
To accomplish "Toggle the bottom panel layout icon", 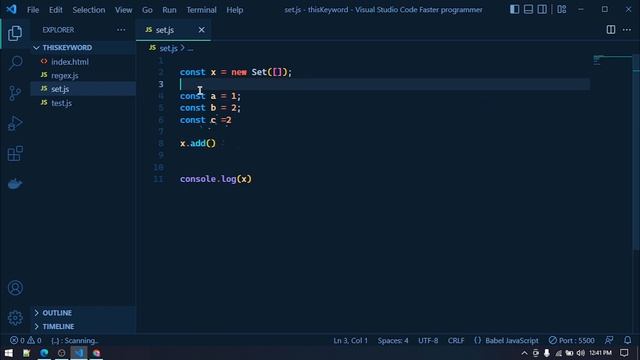I will tap(528, 9).
